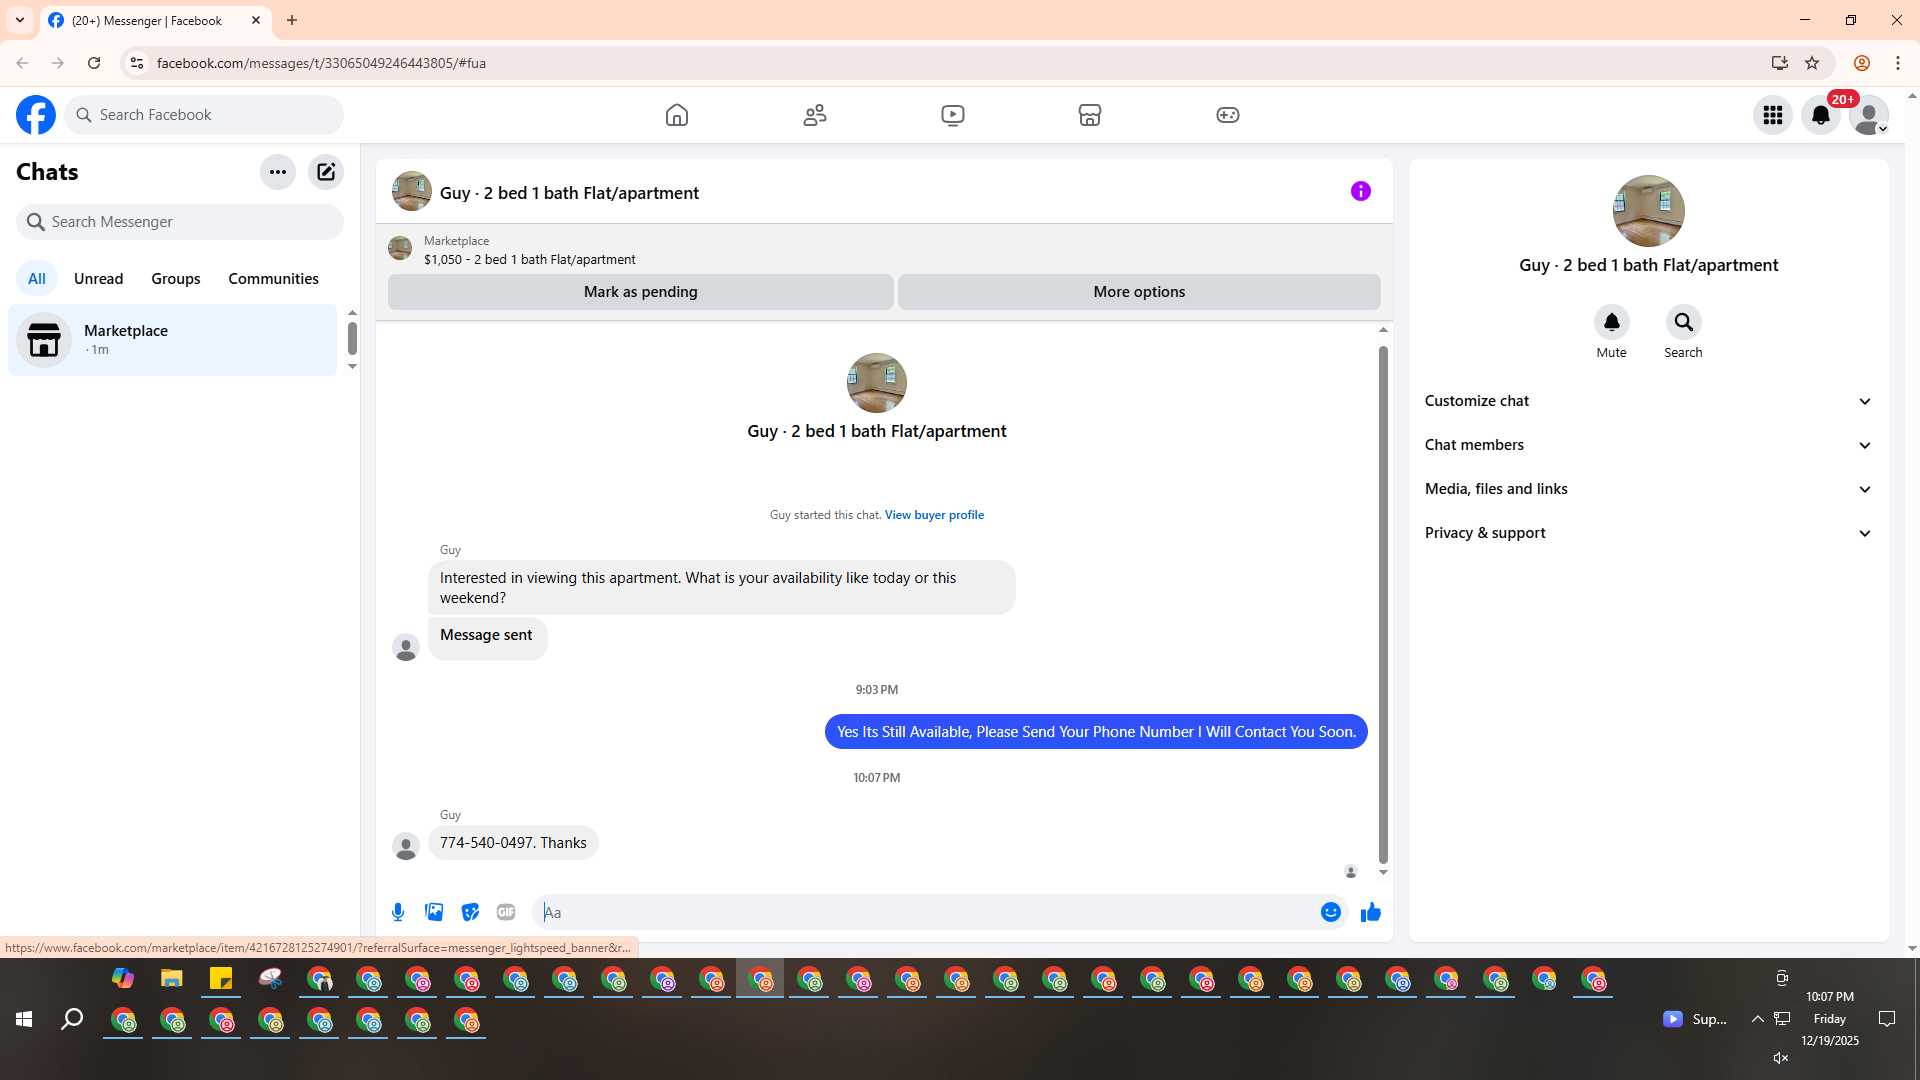The image size is (1920, 1080).
Task: Open the notifications bell
Action: point(1820,115)
